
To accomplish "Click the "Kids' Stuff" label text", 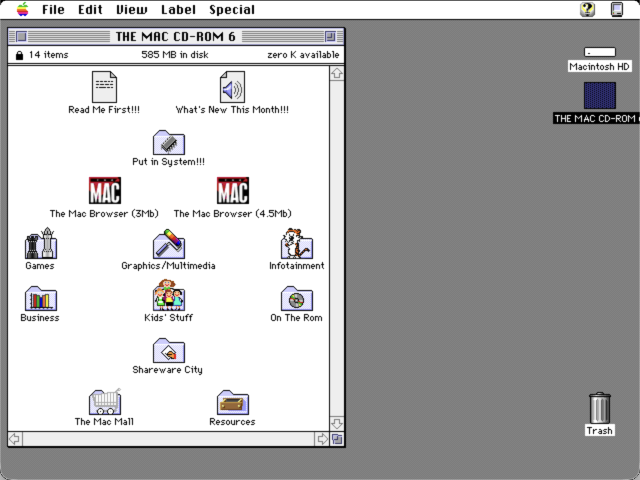I will pos(169,318).
